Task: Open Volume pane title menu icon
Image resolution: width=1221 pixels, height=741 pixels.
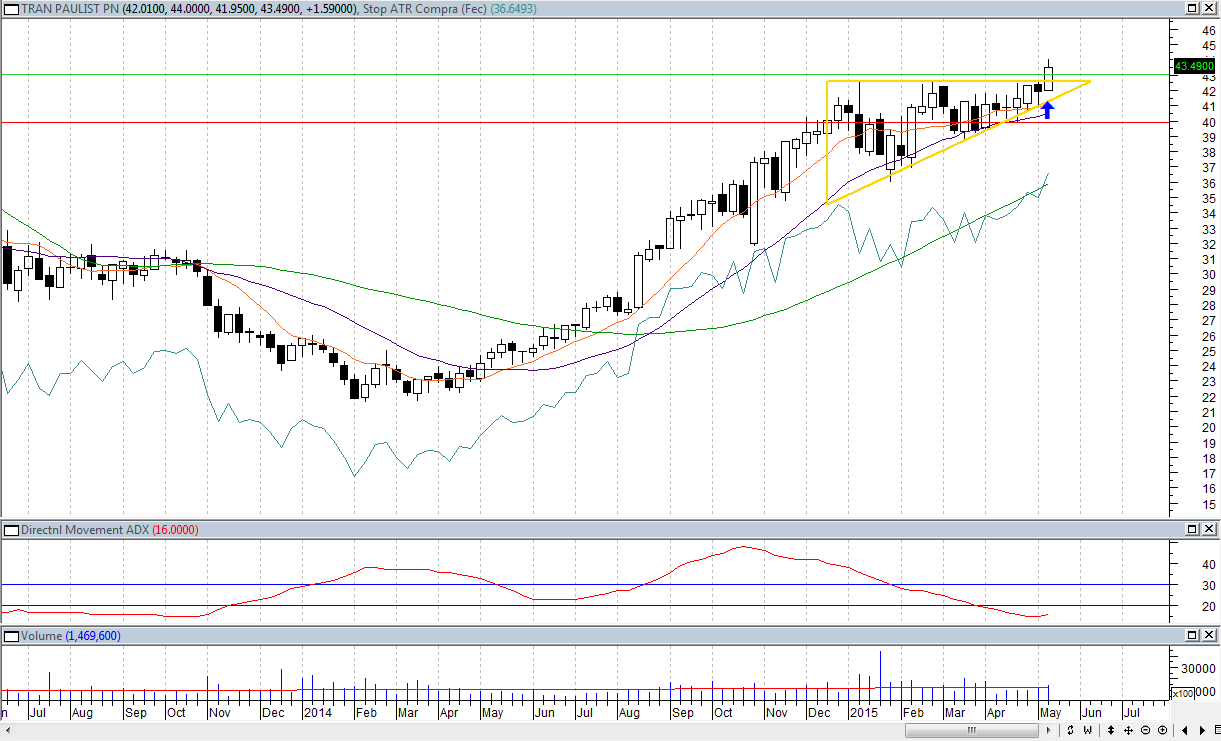Action: pos(10,636)
